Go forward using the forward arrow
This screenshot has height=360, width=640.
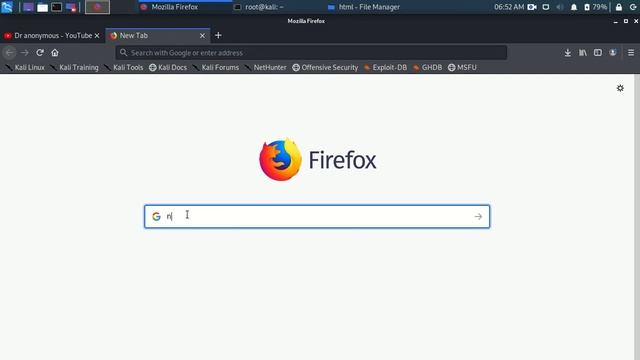click(24, 53)
